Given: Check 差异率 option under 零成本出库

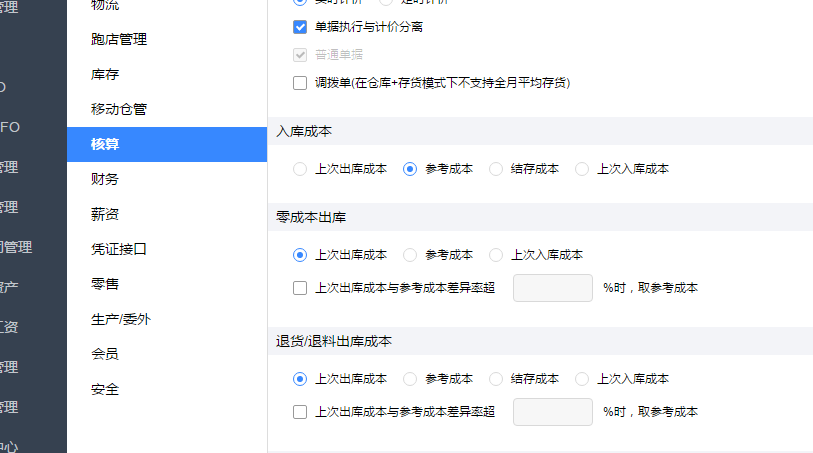Looking at the screenshot, I should click(x=300, y=288).
